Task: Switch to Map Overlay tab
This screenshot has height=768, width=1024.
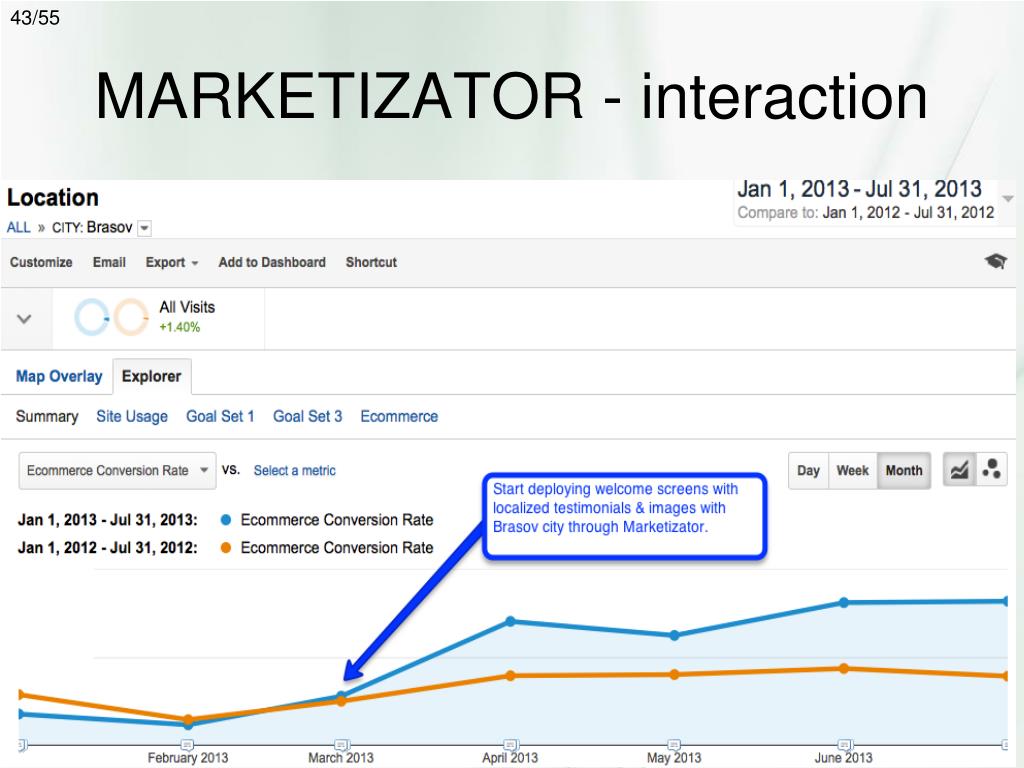Action: (x=59, y=376)
